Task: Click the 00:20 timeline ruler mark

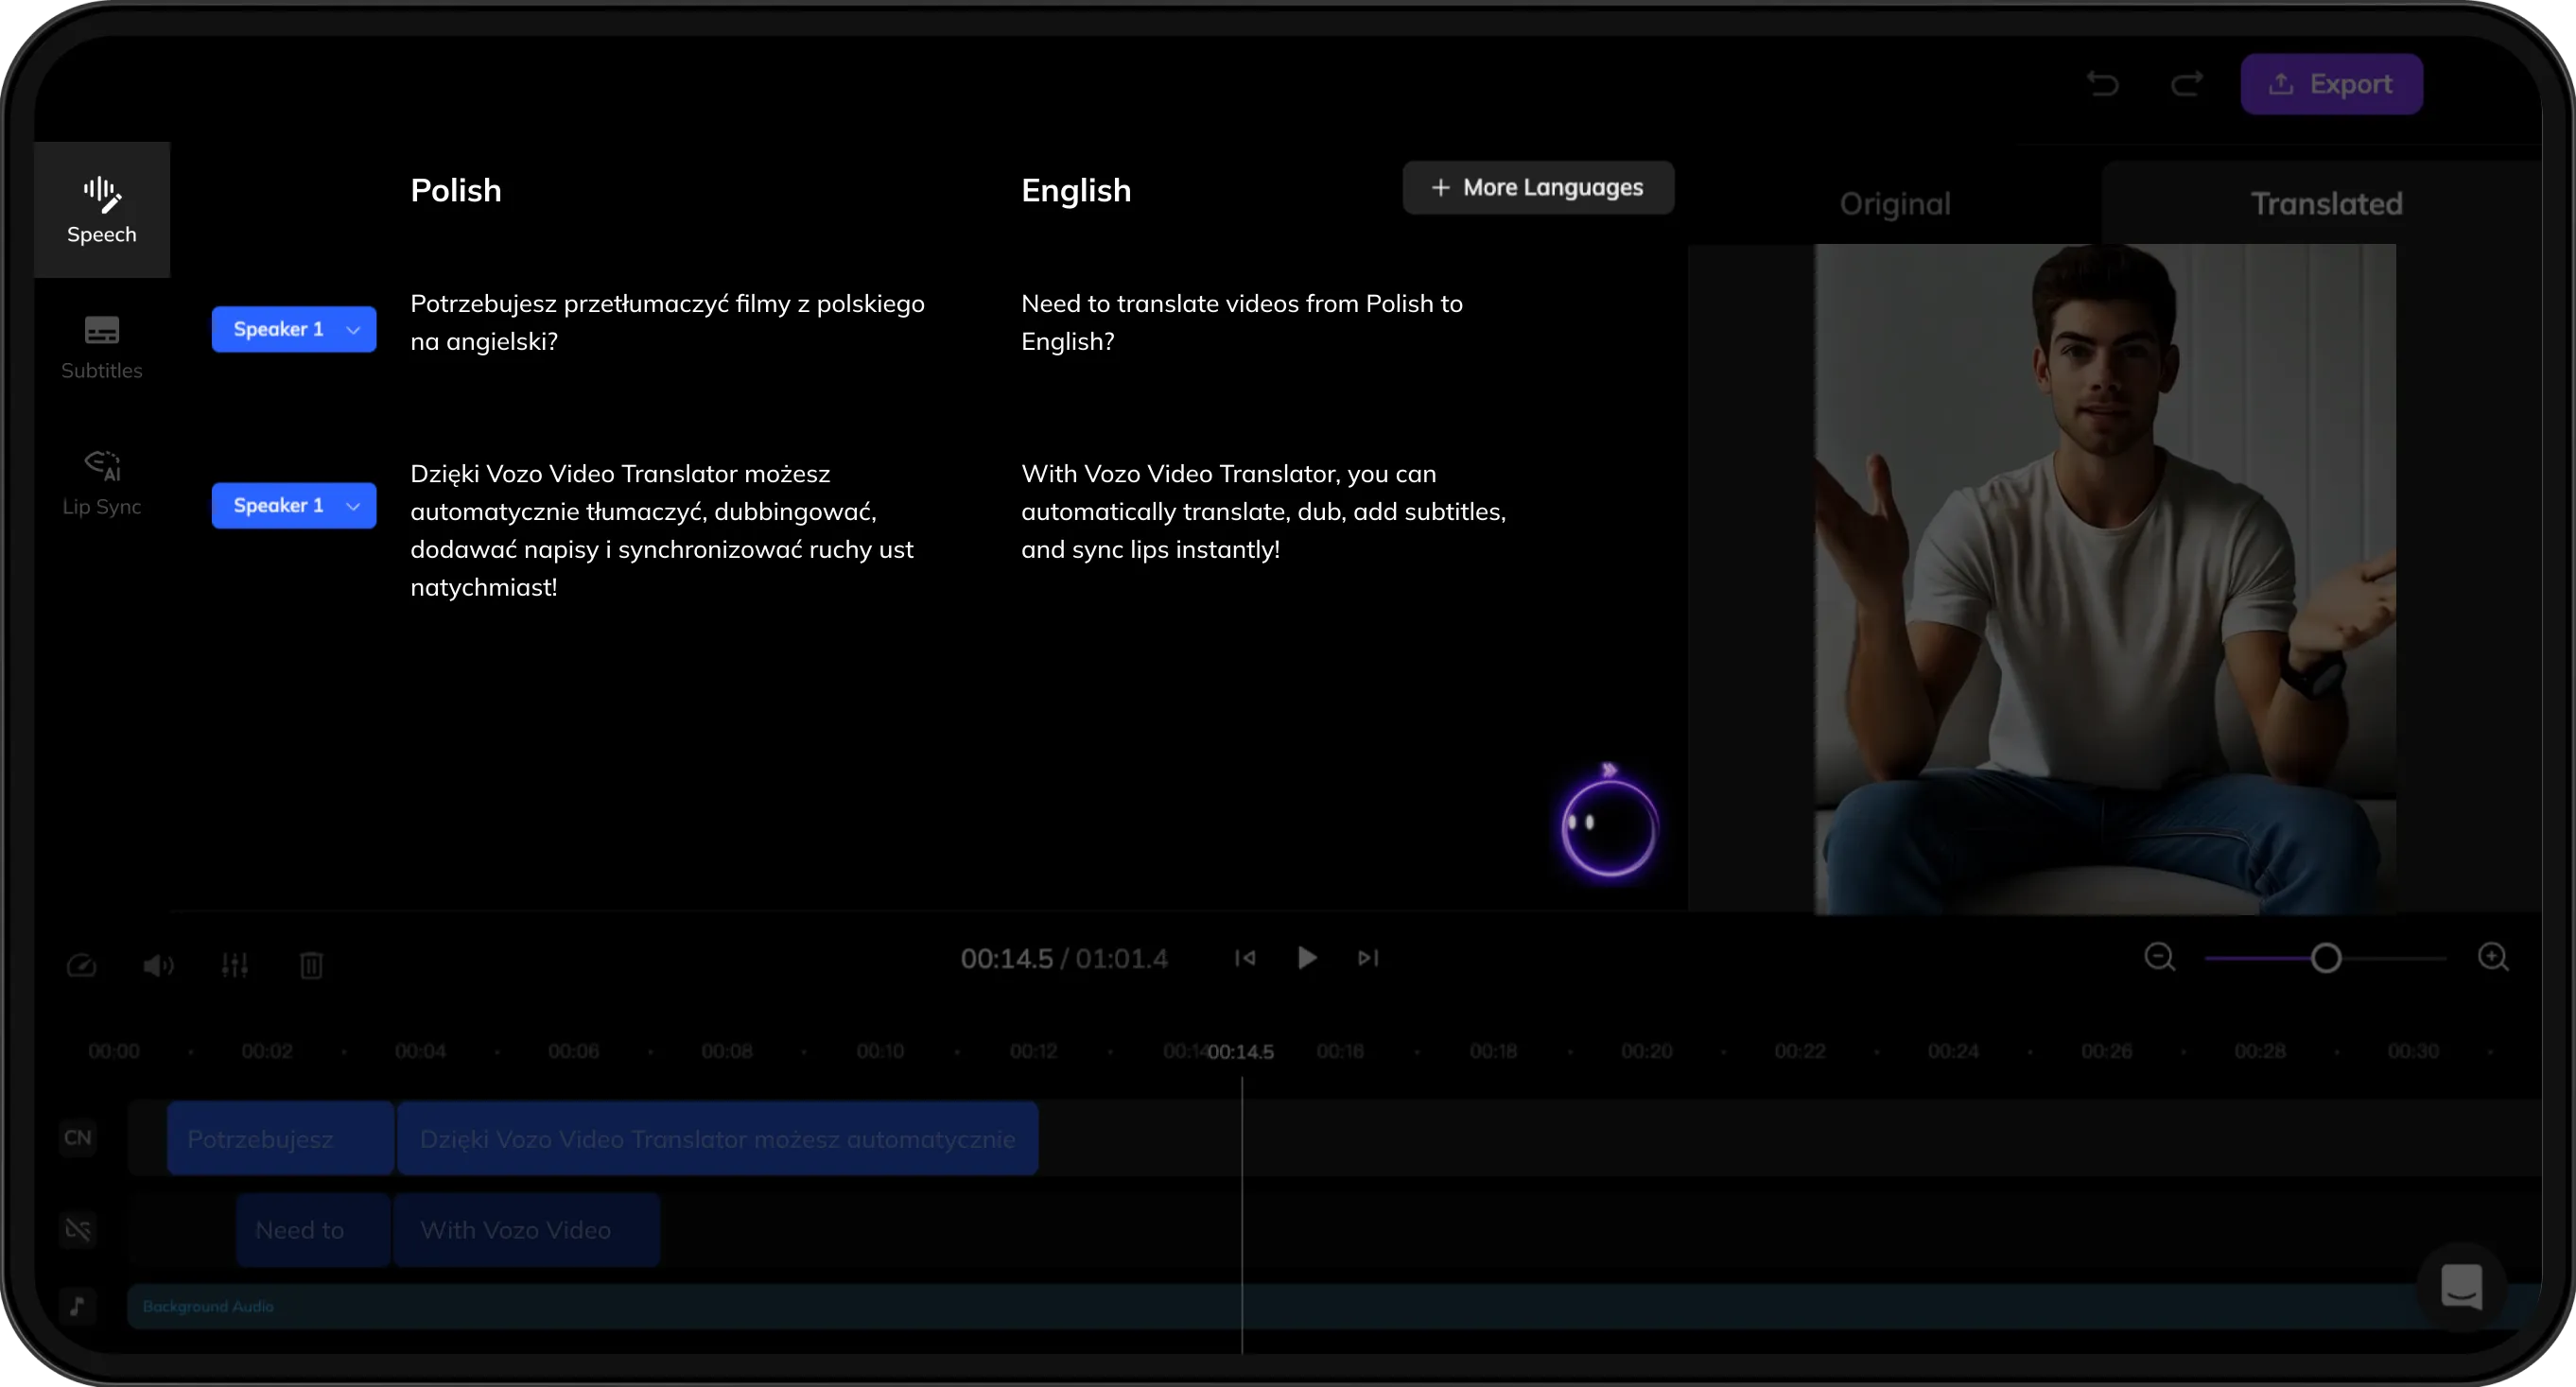Action: point(1646,1051)
